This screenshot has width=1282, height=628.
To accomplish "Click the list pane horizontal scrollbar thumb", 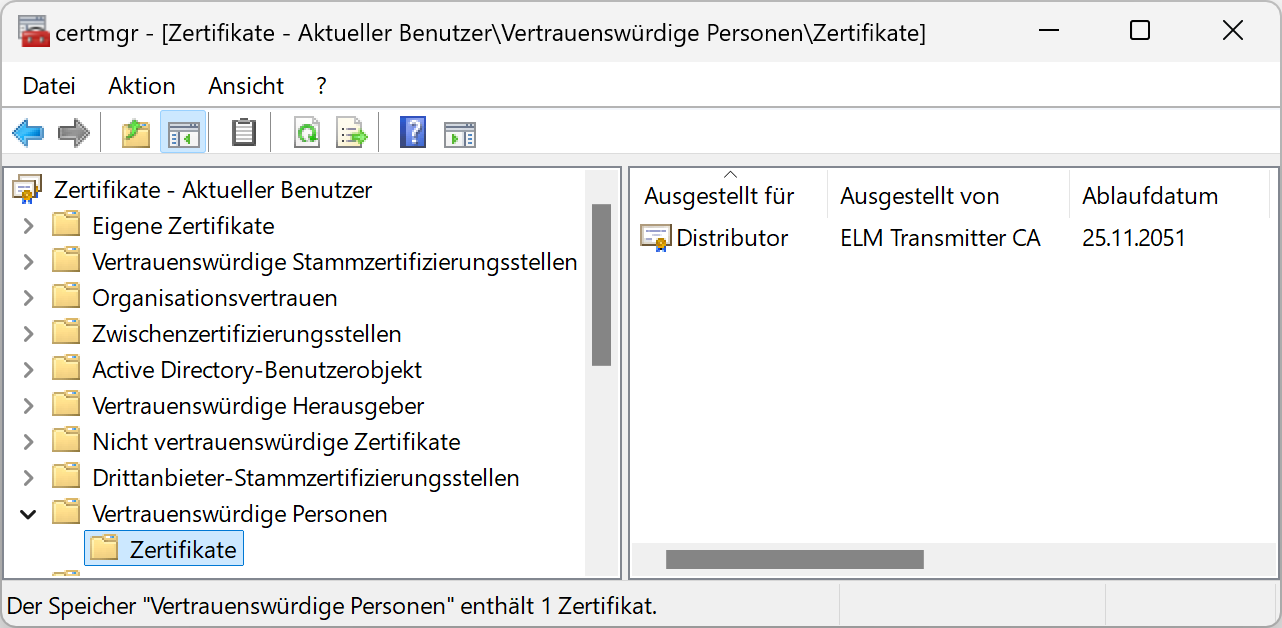I will (795, 559).
